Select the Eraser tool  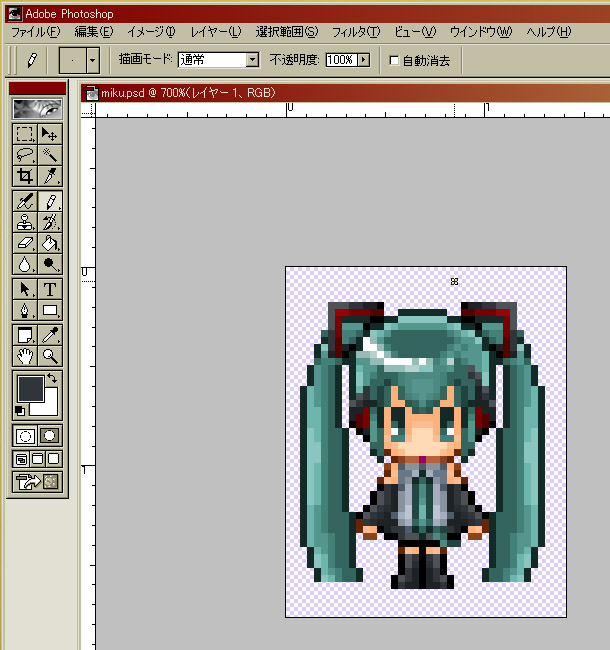[25, 243]
